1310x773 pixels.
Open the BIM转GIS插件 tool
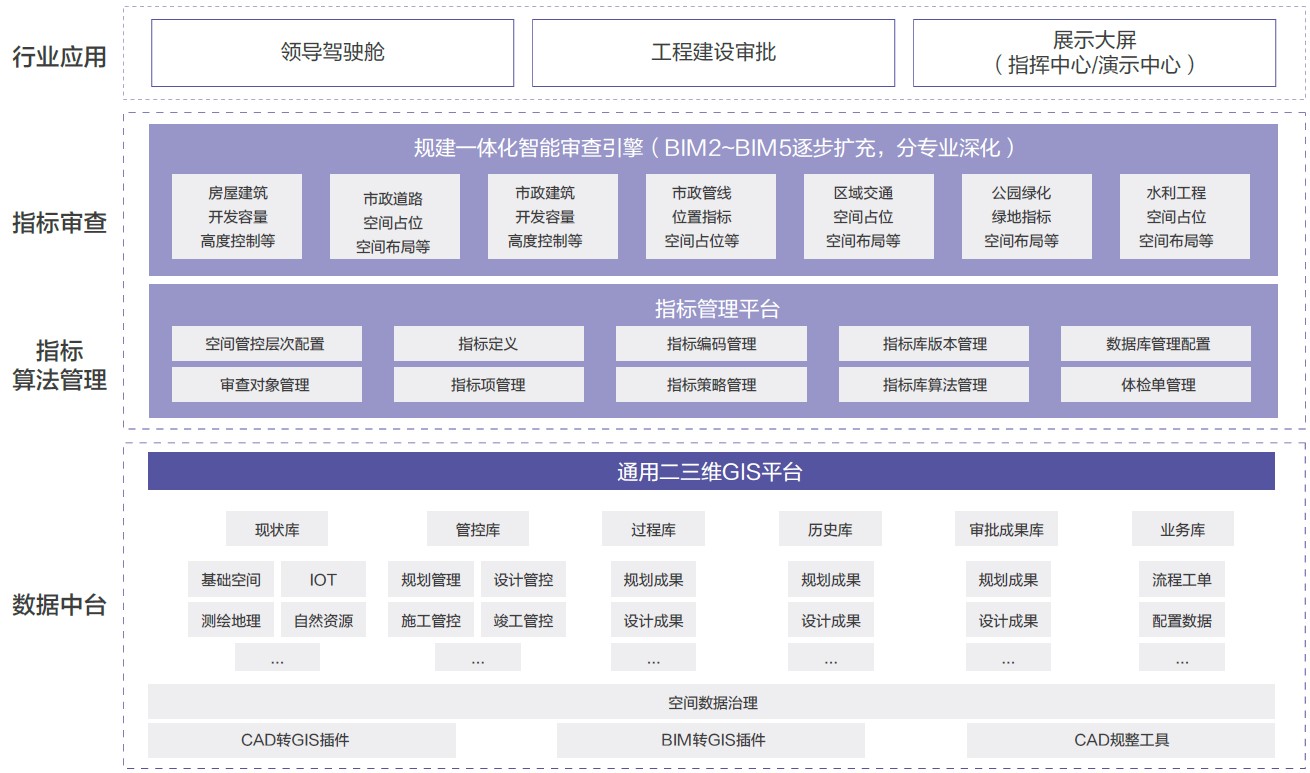coord(711,741)
